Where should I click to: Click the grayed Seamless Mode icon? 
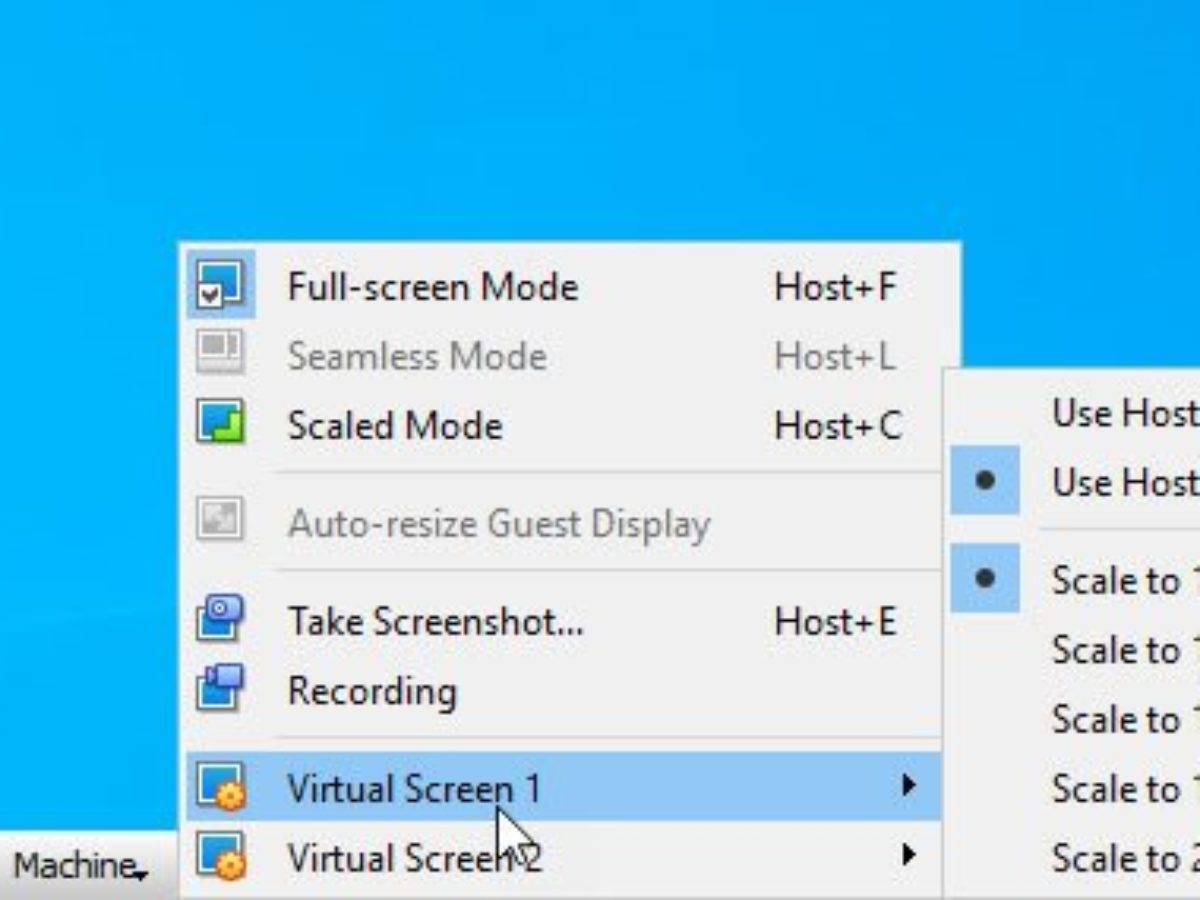(220, 354)
